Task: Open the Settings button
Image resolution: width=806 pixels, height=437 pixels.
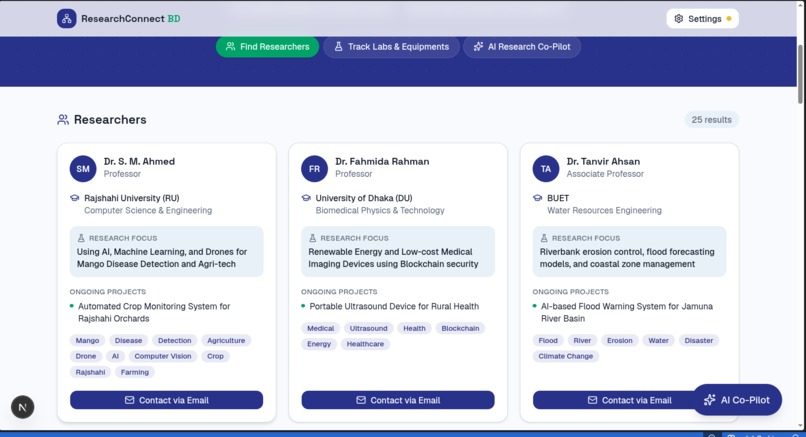Action: (x=702, y=19)
